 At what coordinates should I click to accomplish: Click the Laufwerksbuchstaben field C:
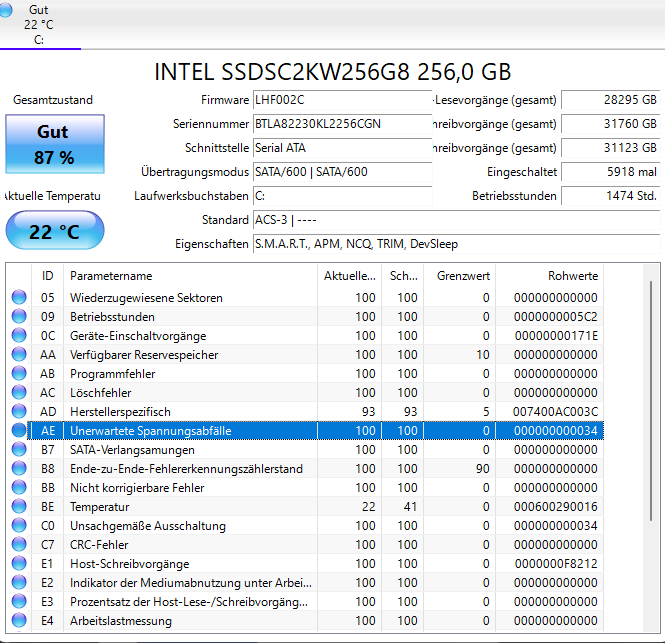click(x=343, y=196)
